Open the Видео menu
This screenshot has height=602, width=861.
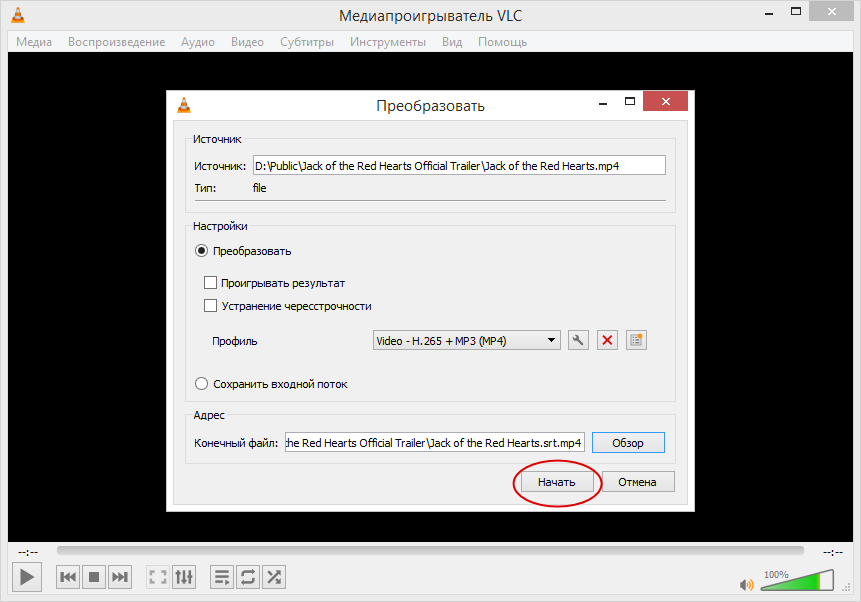(247, 42)
